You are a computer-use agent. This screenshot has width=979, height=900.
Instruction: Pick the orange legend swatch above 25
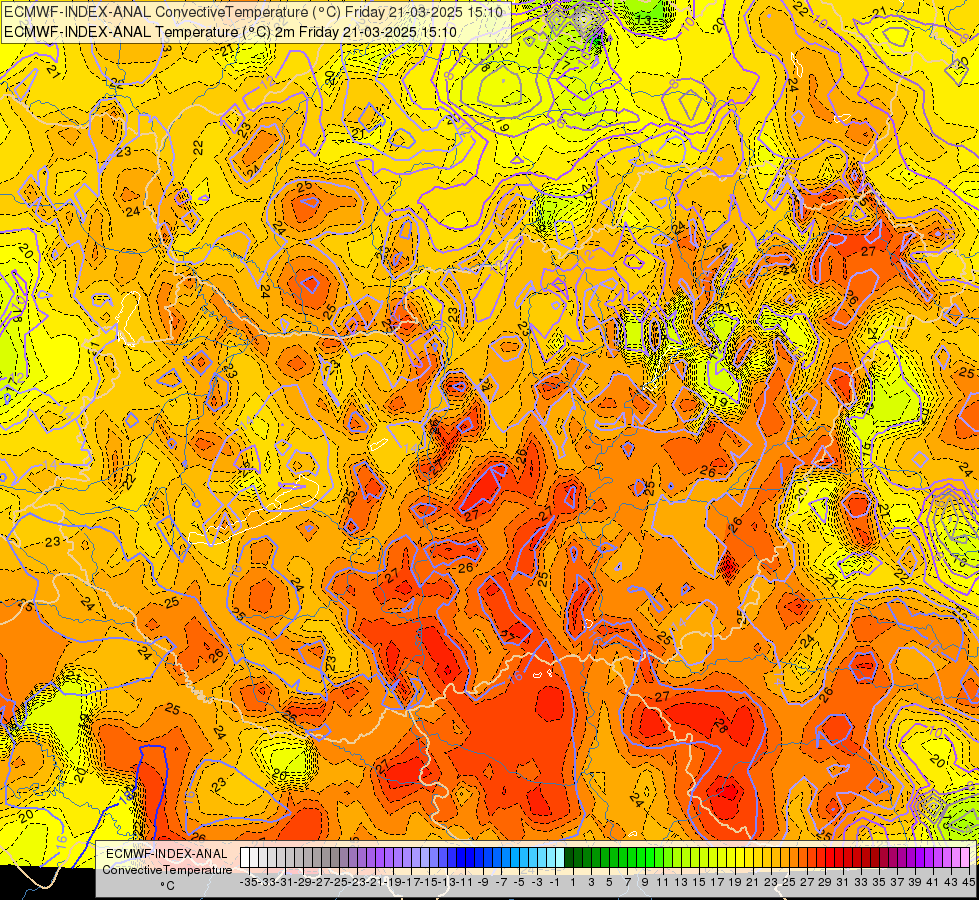[x=785, y=857]
